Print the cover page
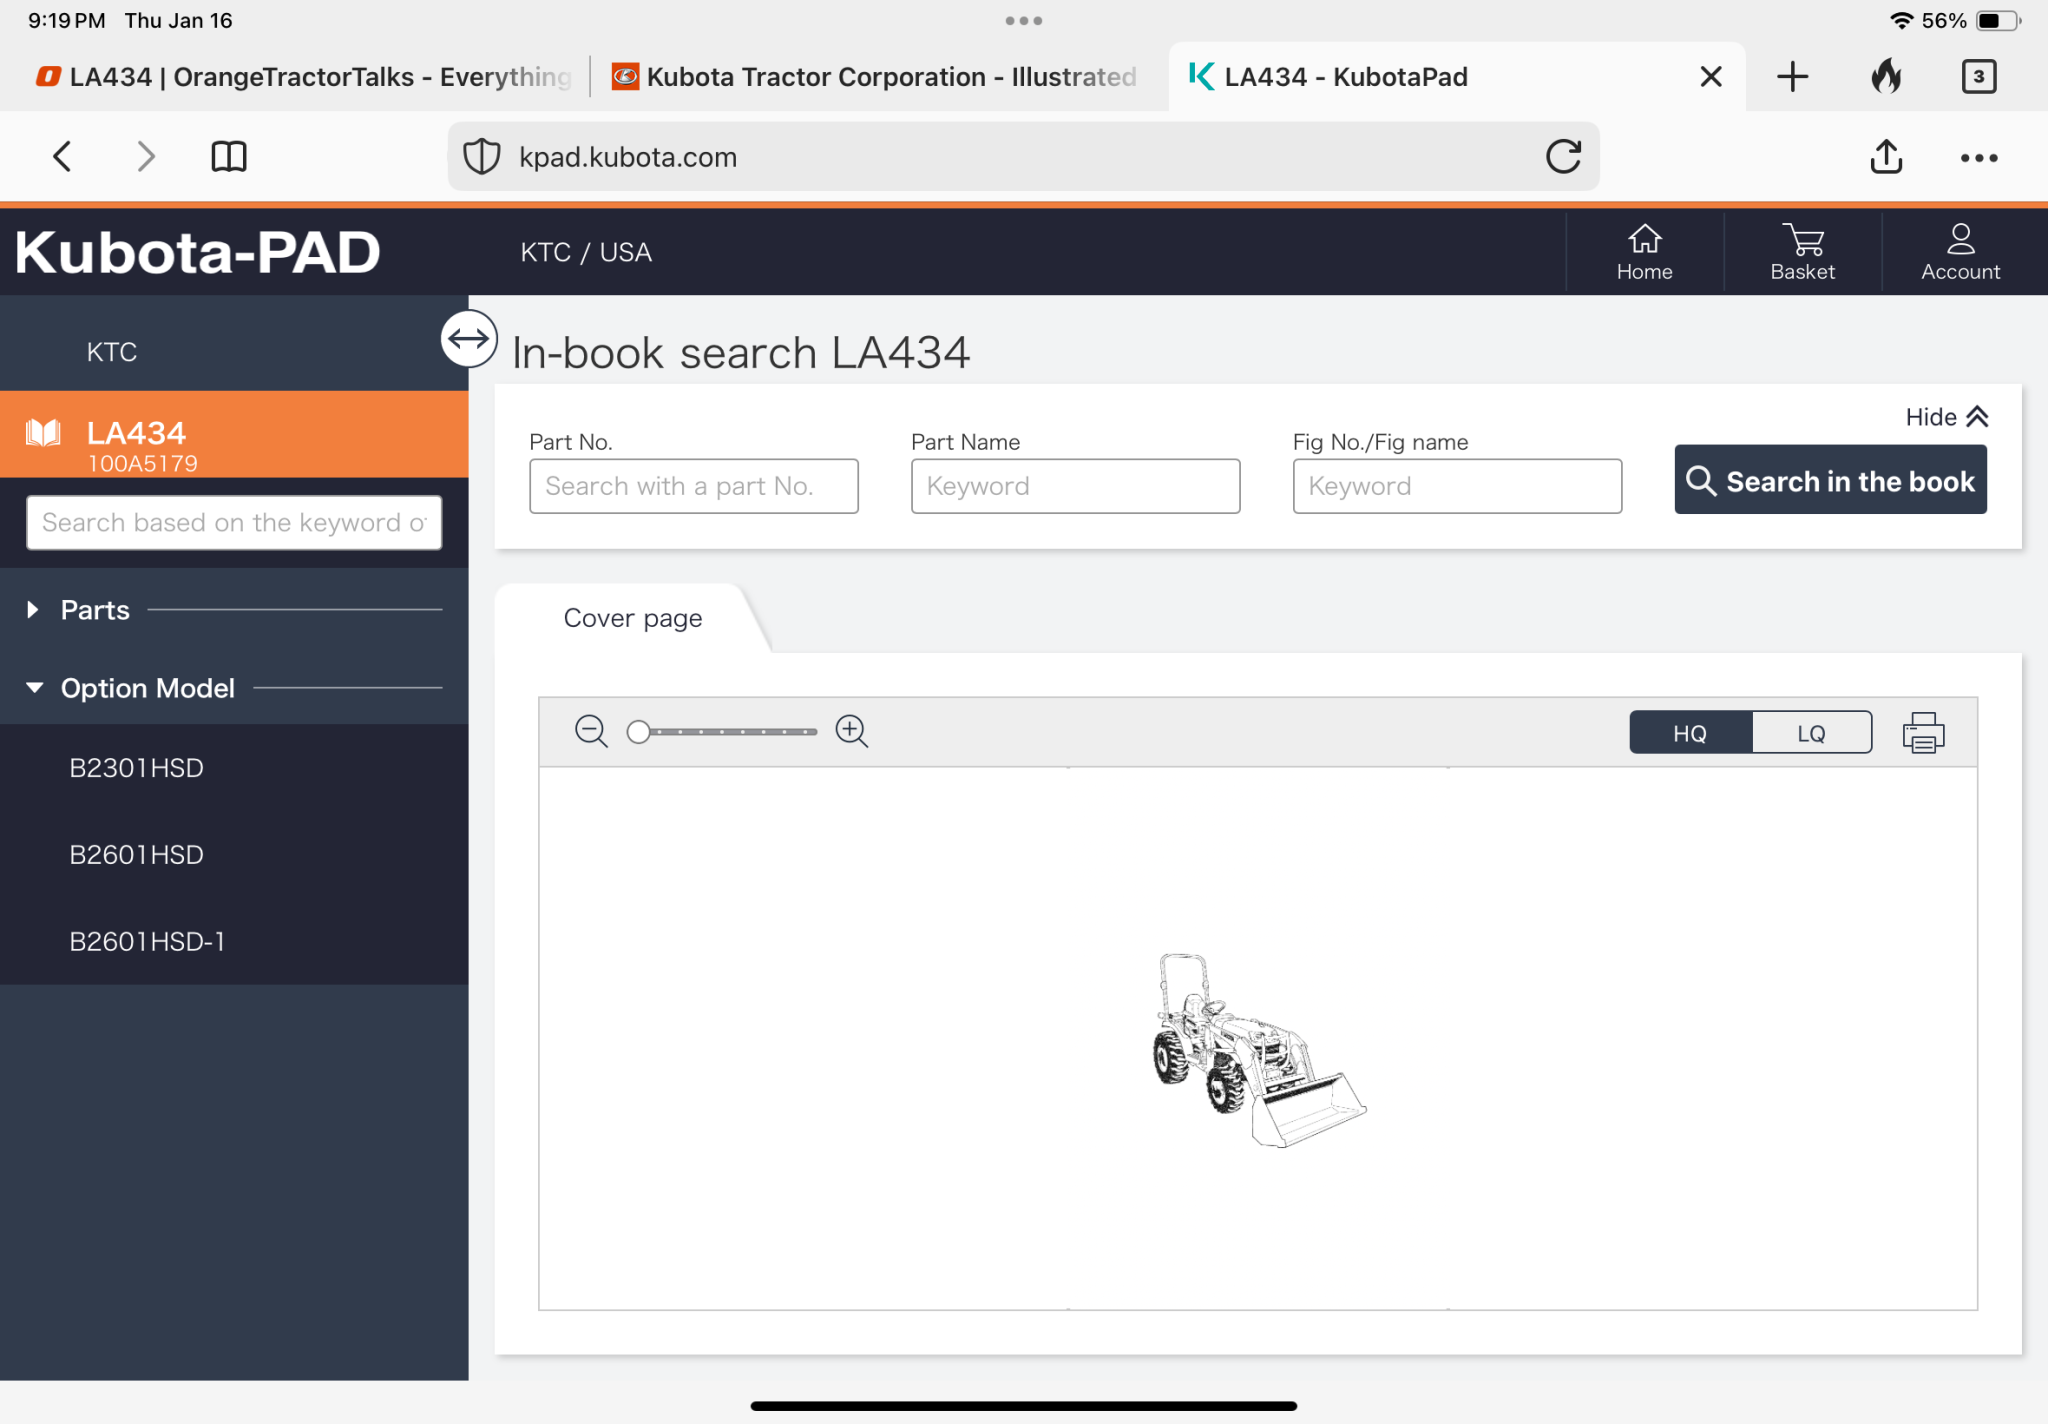 pos(1923,733)
